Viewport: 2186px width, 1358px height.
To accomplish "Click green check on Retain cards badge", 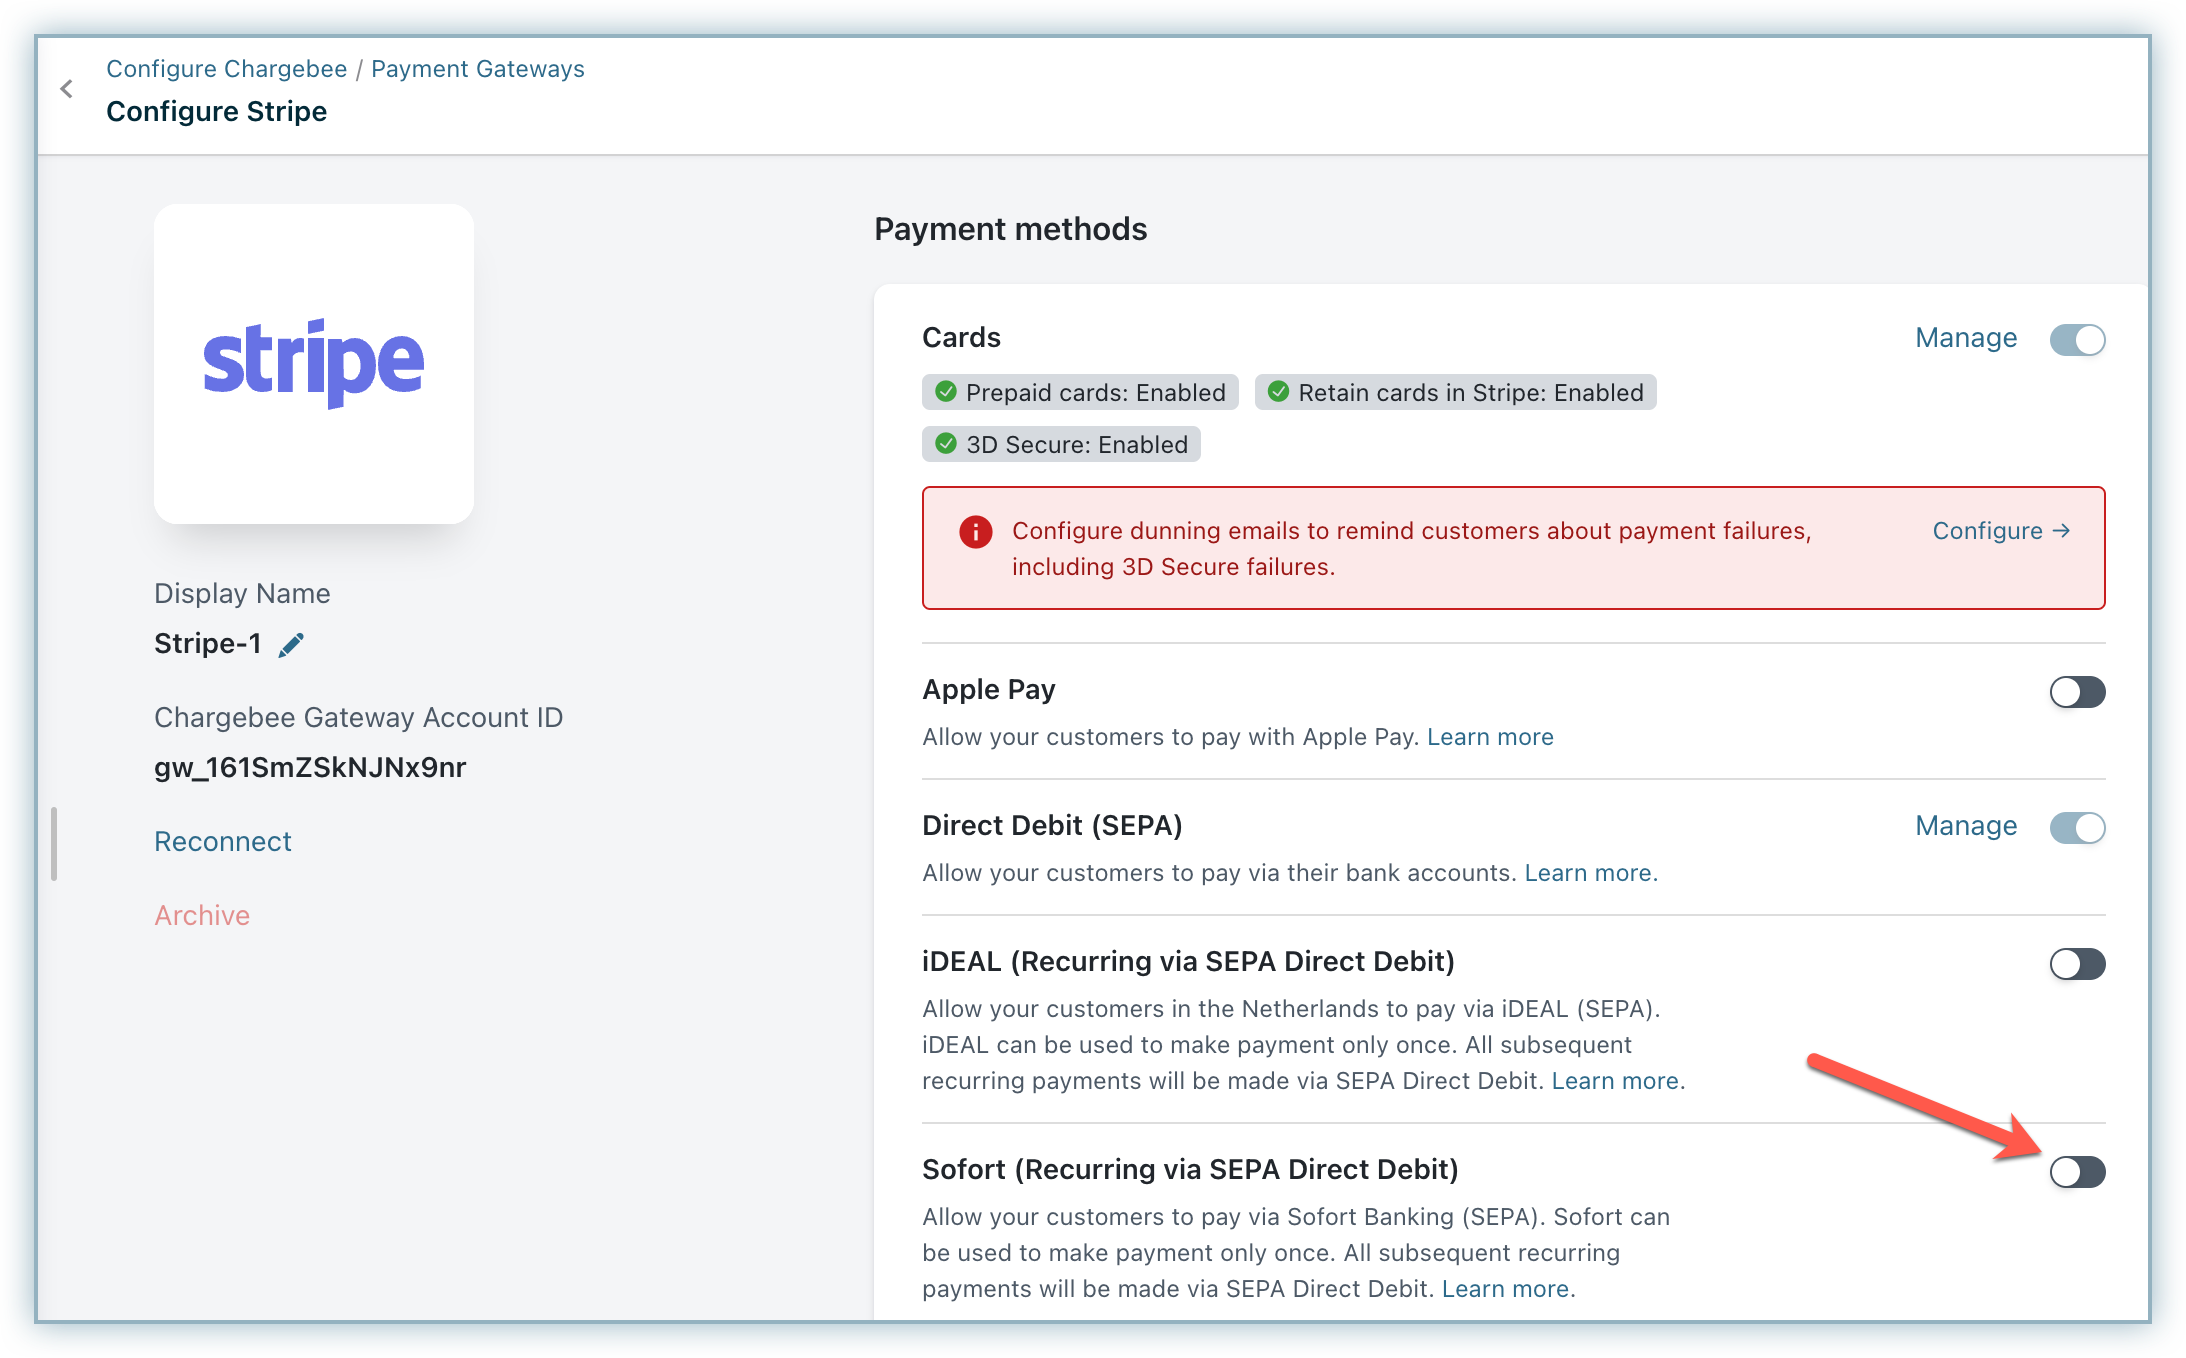I will click(x=1277, y=392).
